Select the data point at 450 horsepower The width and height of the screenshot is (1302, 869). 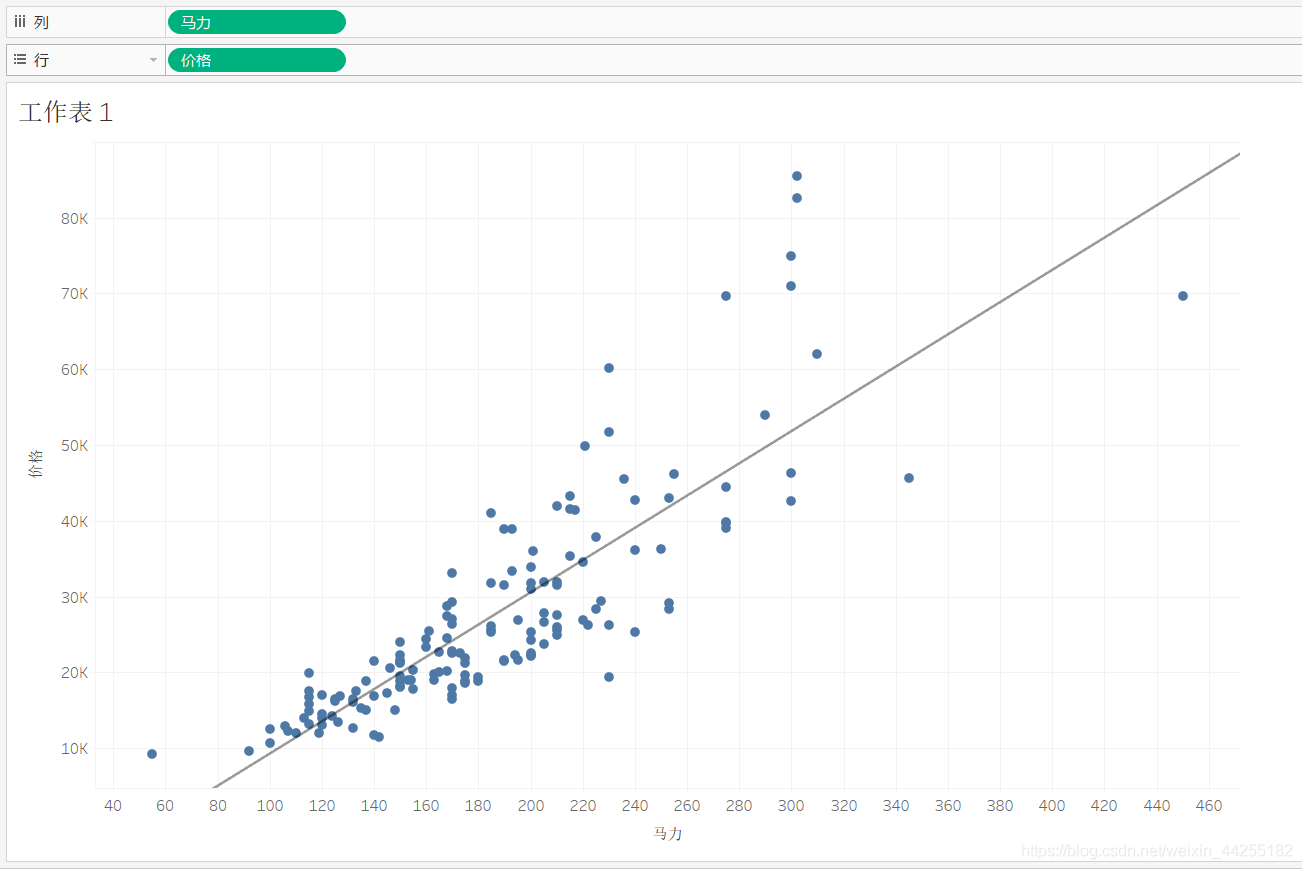1183,296
